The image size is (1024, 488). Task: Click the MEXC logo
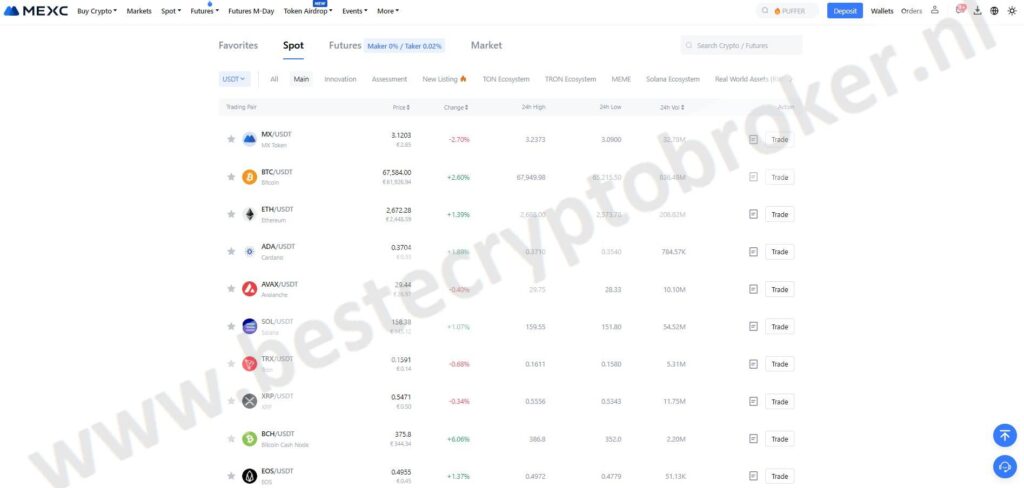coord(36,11)
